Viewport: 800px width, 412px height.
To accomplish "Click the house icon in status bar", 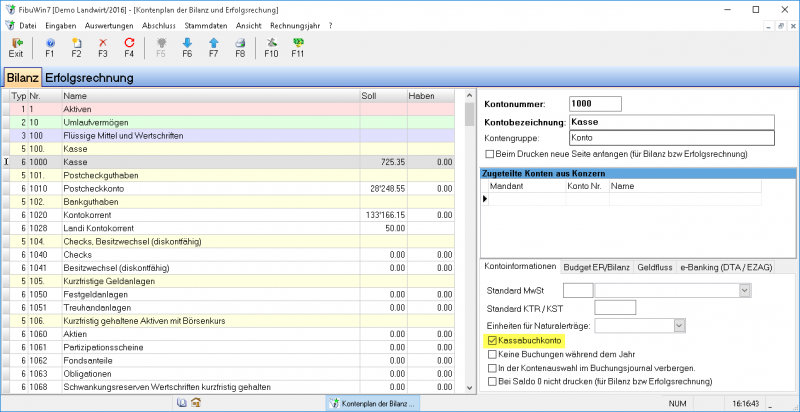I will click(195, 403).
